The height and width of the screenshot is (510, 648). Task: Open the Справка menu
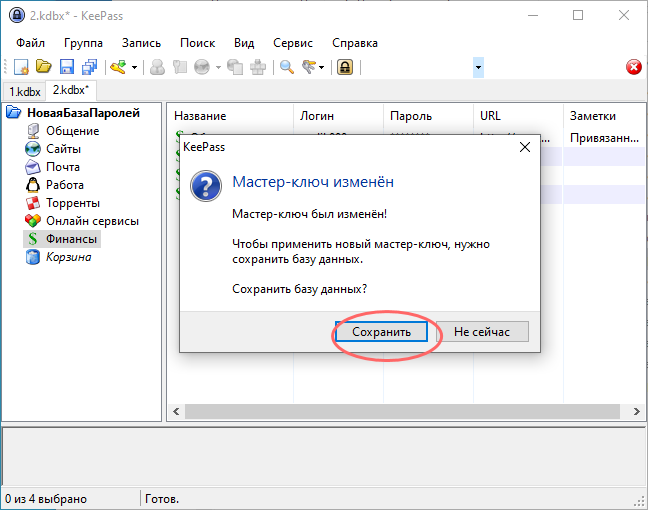tap(355, 43)
